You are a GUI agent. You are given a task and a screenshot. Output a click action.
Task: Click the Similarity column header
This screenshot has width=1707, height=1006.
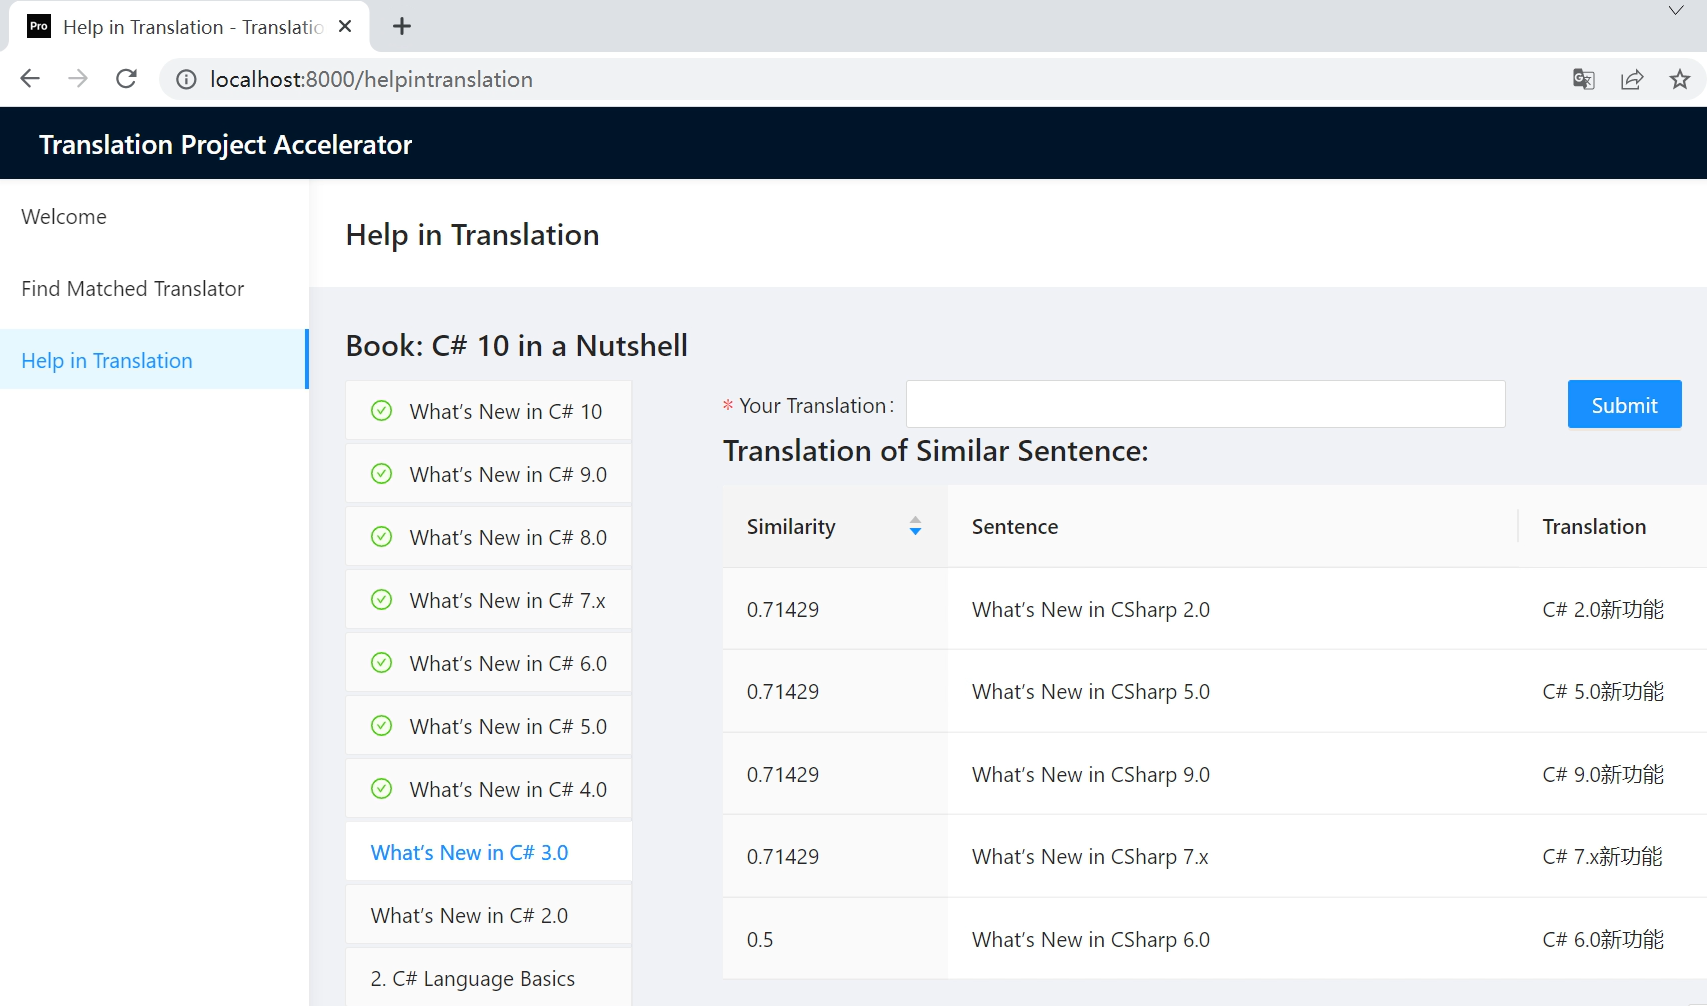pos(835,526)
